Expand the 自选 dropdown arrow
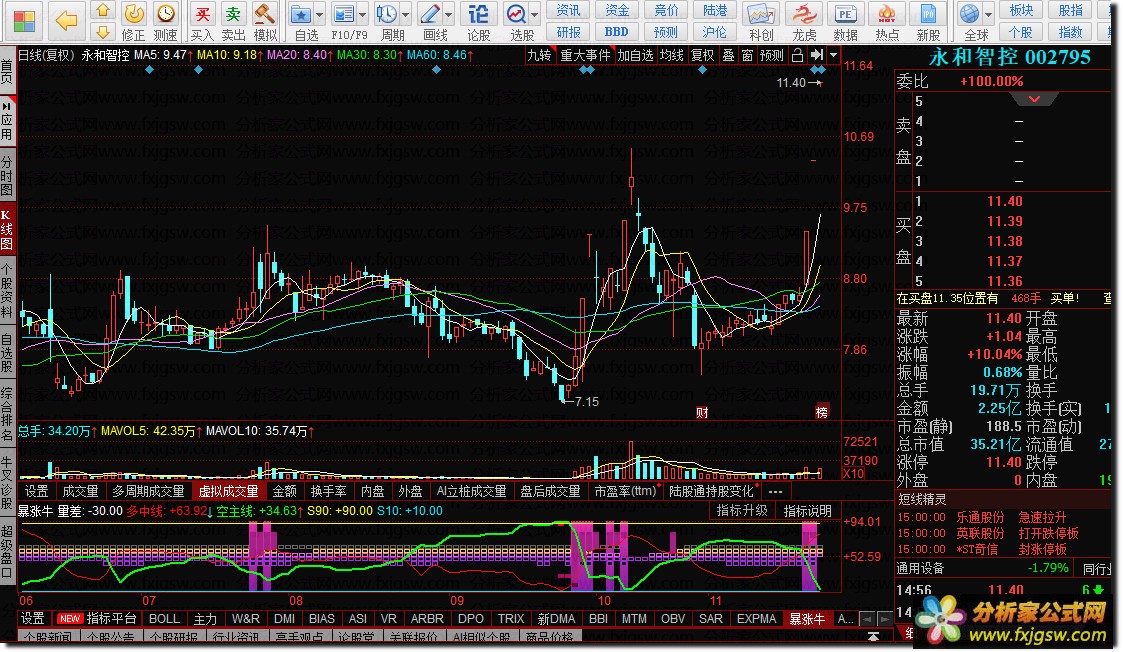 [x=319, y=14]
